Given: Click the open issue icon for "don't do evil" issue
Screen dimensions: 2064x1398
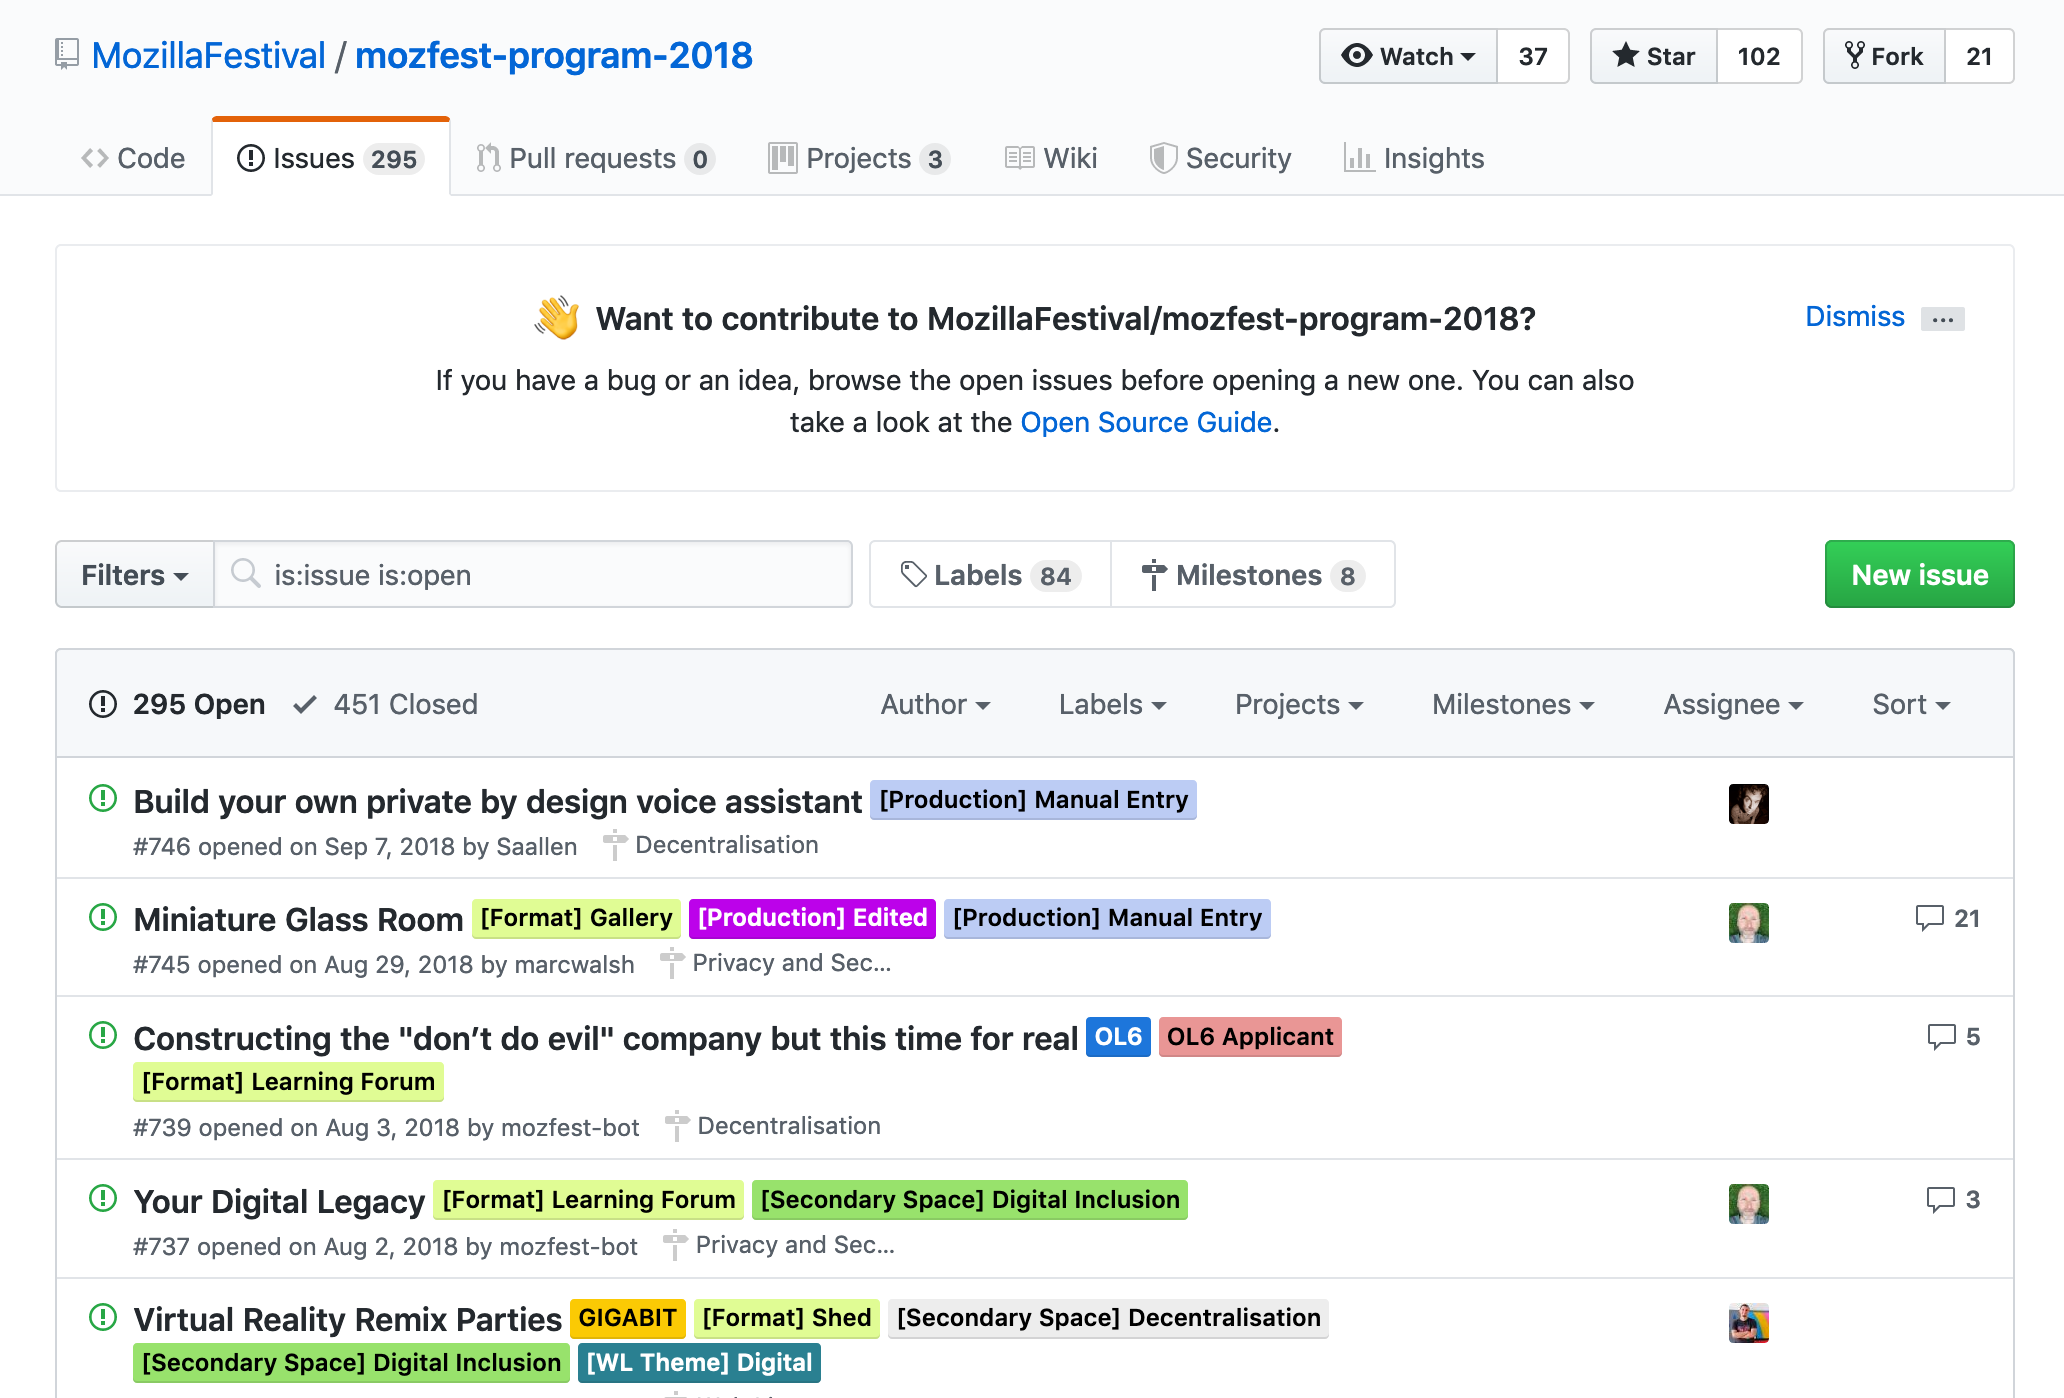Looking at the screenshot, I should pyautogui.click(x=103, y=1035).
